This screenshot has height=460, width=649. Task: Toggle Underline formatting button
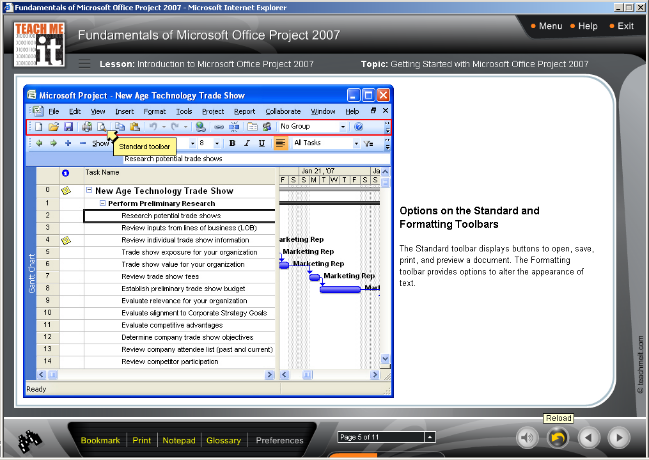(262, 143)
